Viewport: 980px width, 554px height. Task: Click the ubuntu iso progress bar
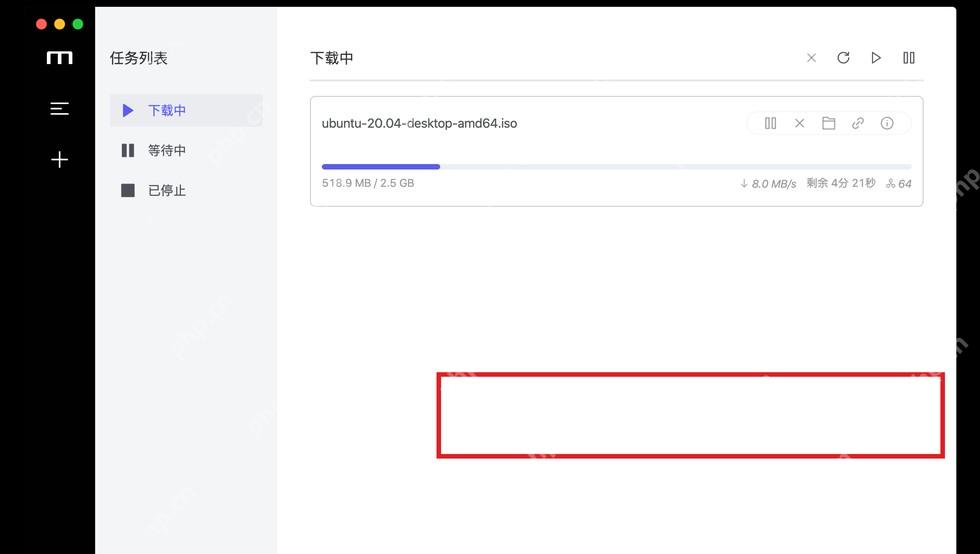point(616,167)
